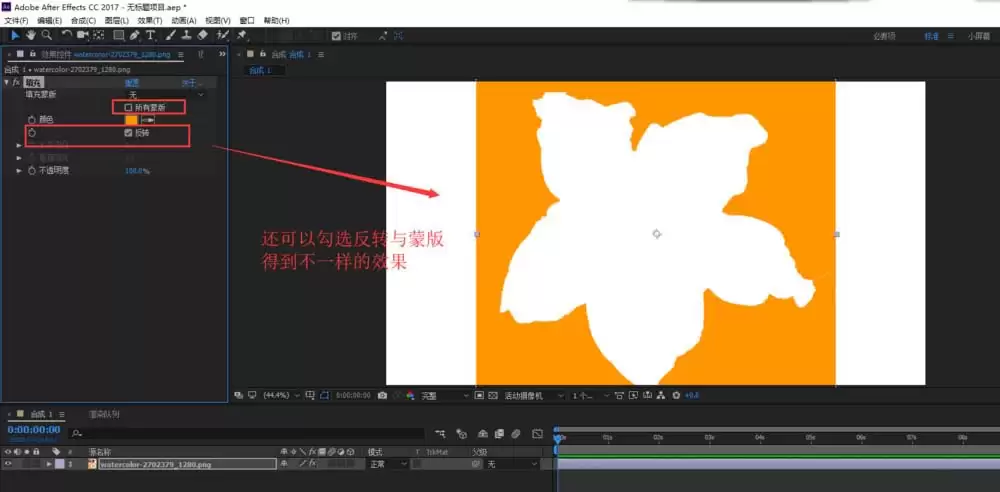Screen dimensions: 1000x492
Task: Open the 正常 blend mode dropdown
Action: [388, 464]
